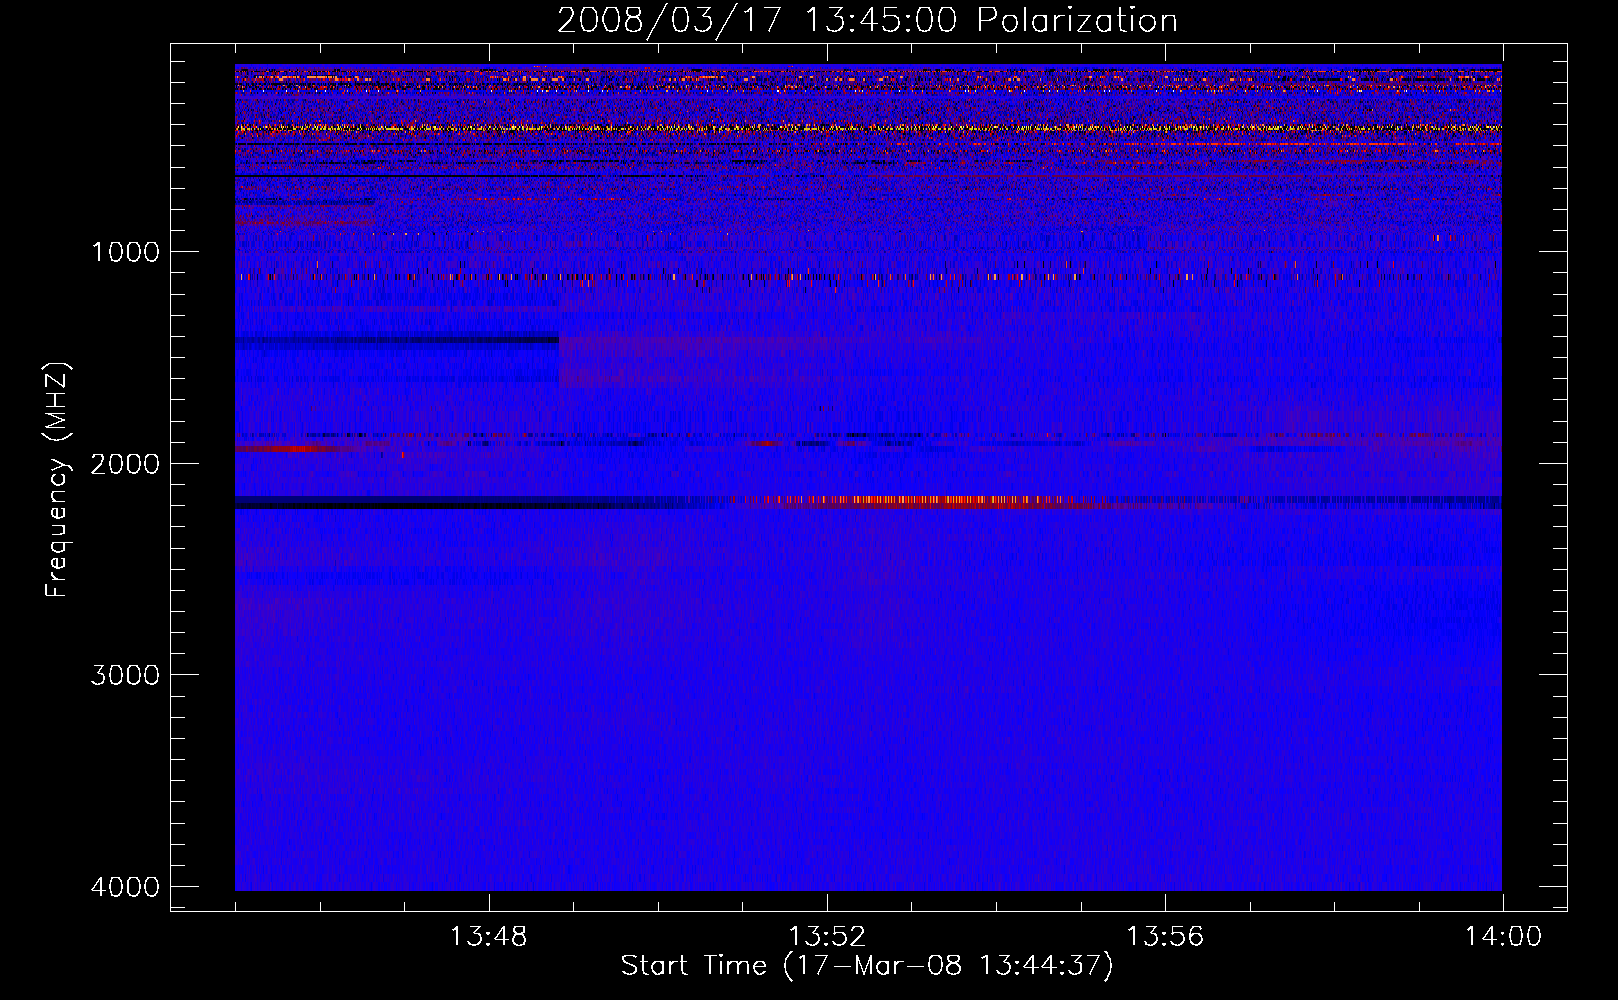The height and width of the screenshot is (1000, 1618).
Task: Click the 1000 frequency tick label
Action: click(125, 251)
